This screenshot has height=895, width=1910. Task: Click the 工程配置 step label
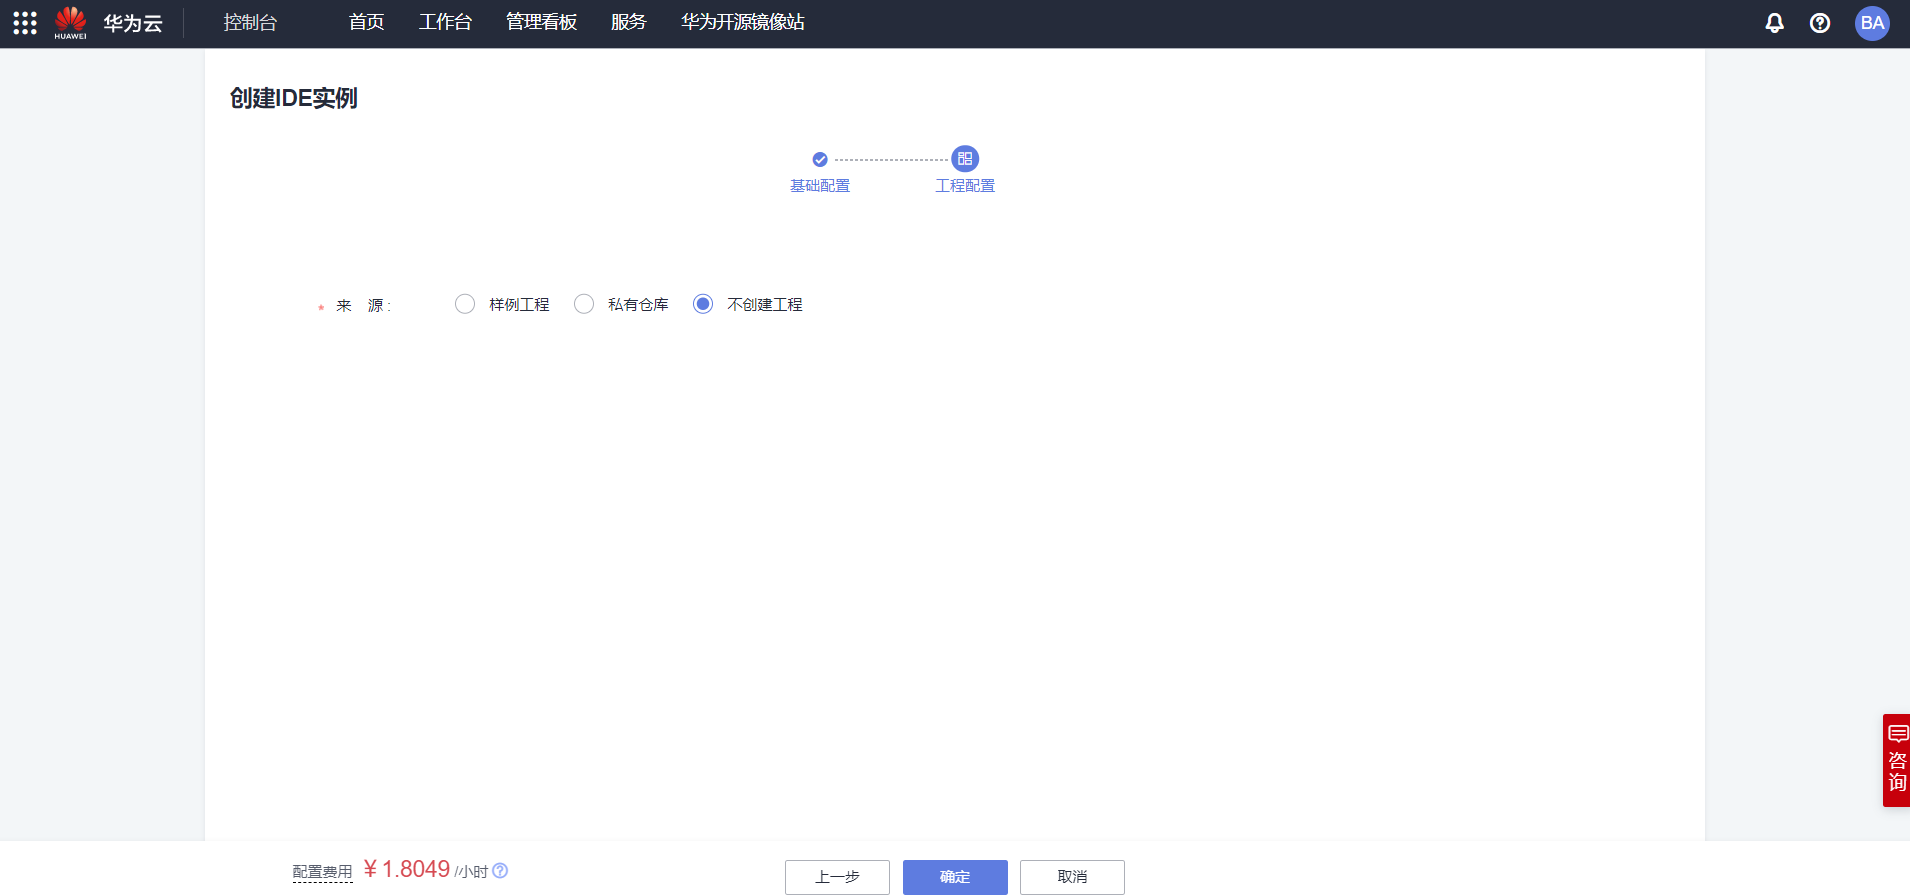965,186
